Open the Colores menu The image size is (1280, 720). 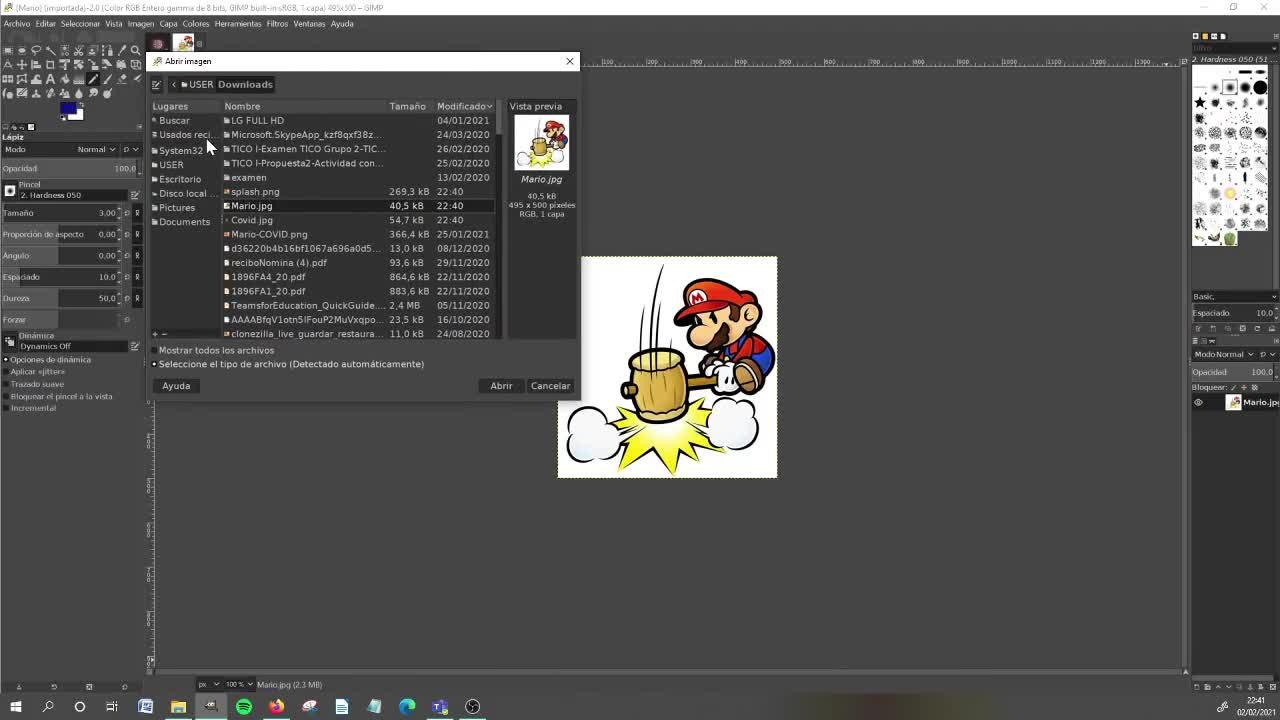click(x=196, y=24)
